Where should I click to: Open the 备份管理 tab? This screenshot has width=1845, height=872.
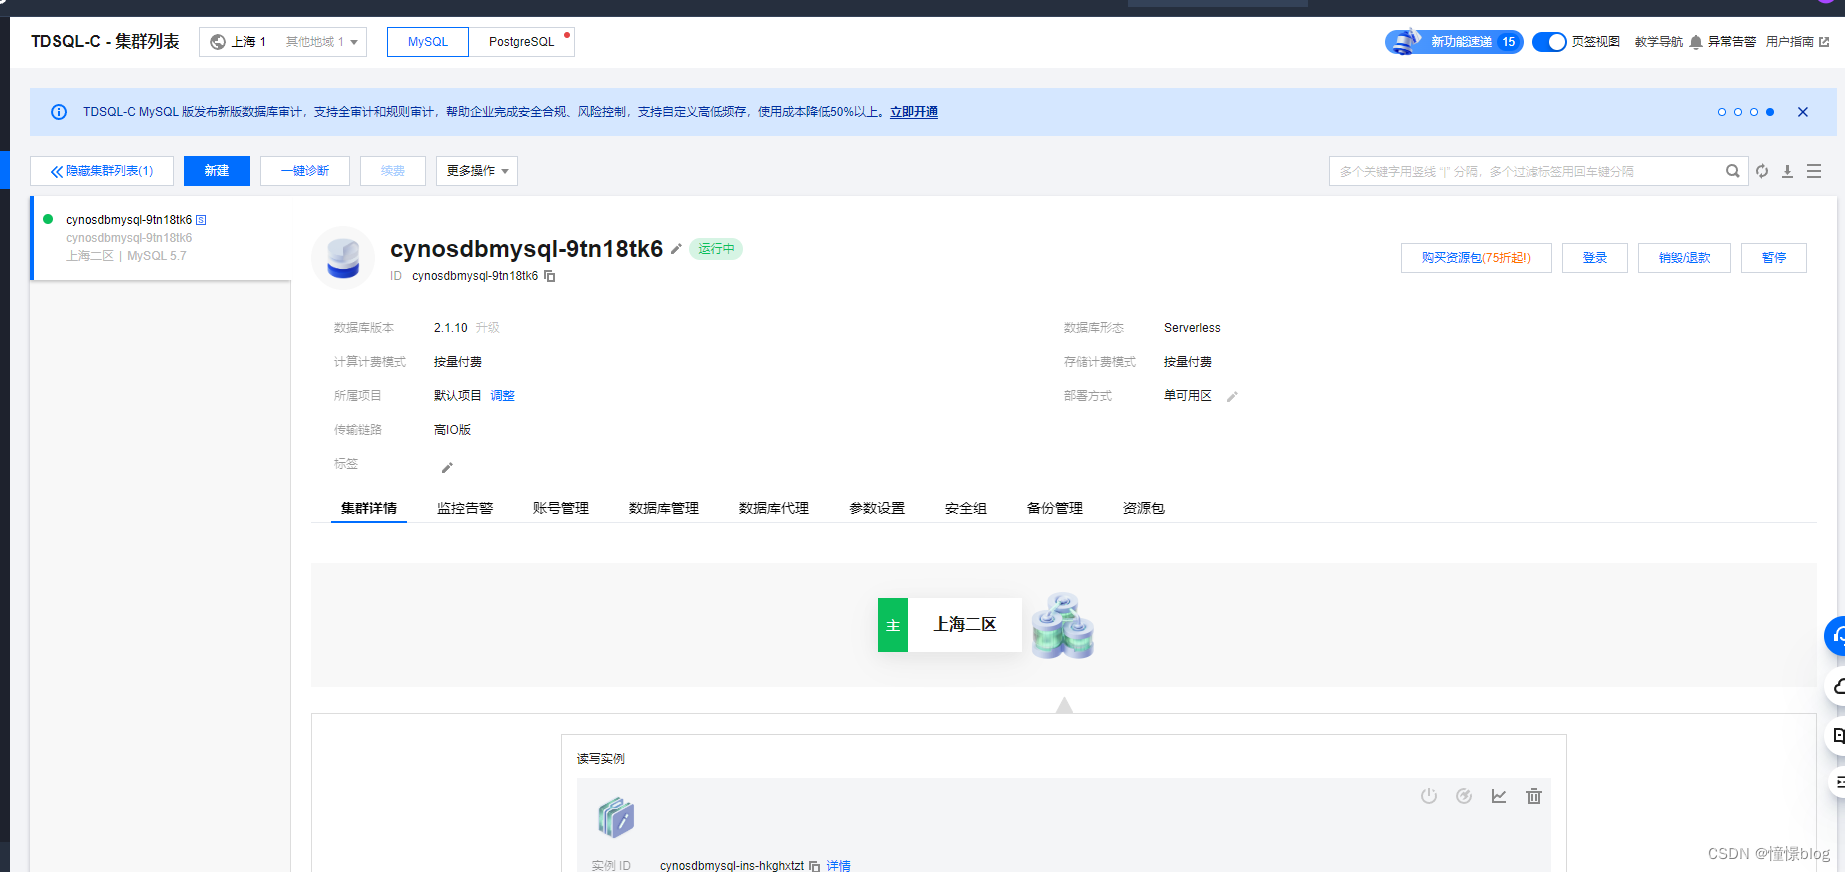pos(1055,508)
